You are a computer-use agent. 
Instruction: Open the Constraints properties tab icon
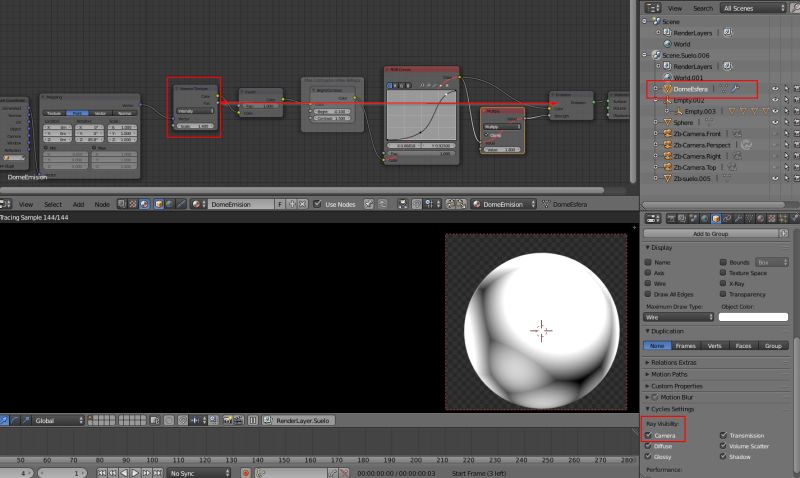[727, 219]
